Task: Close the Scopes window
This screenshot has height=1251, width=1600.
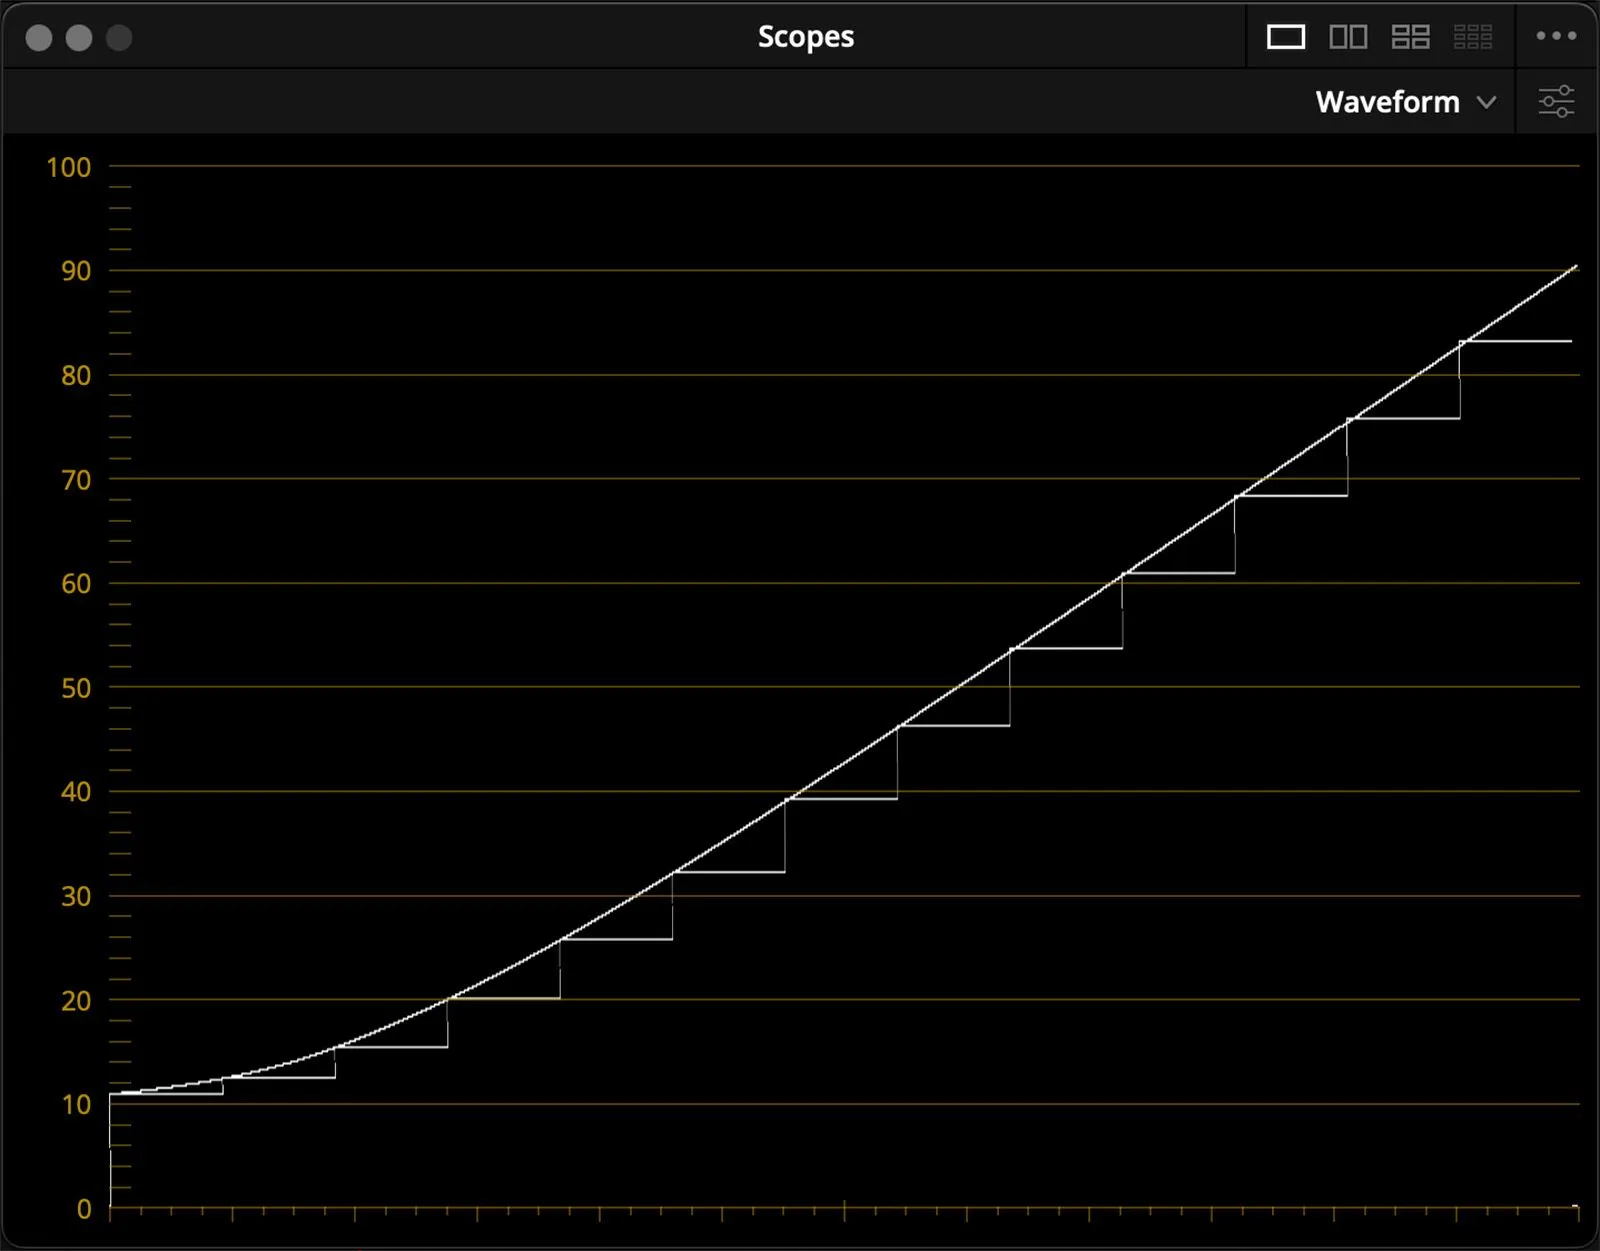Action: pyautogui.click(x=39, y=38)
